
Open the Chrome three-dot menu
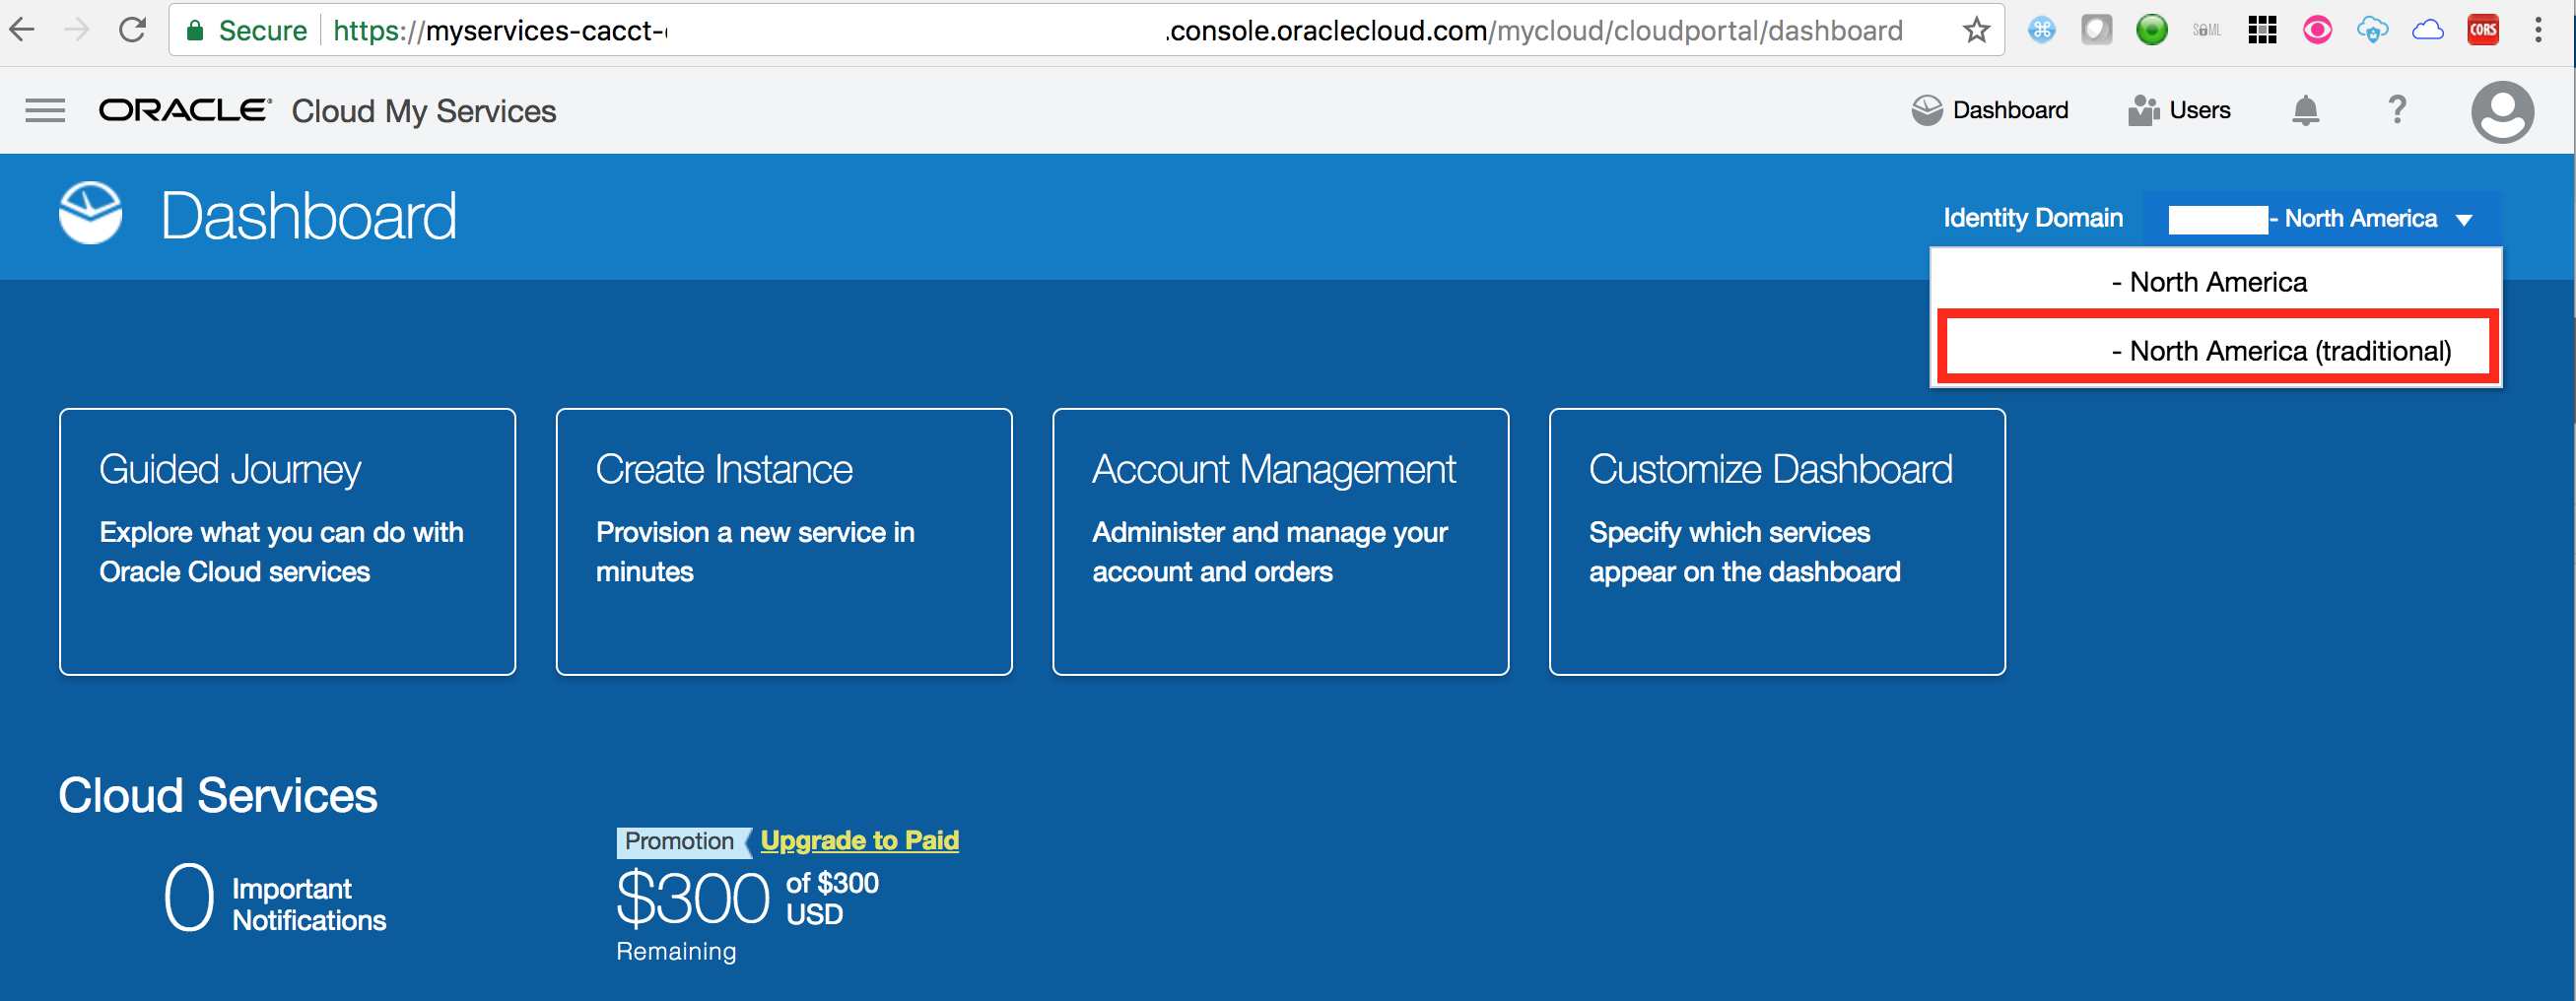(x=2538, y=30)
